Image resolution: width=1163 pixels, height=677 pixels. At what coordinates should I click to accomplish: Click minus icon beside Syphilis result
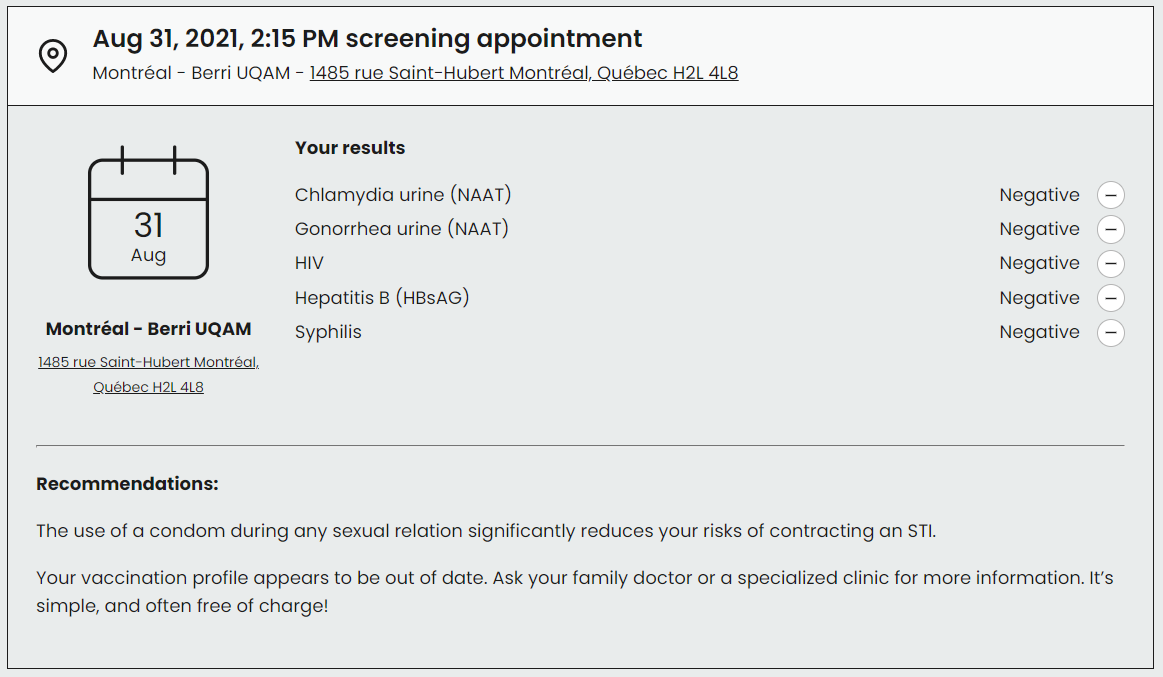pos(1110,332)
